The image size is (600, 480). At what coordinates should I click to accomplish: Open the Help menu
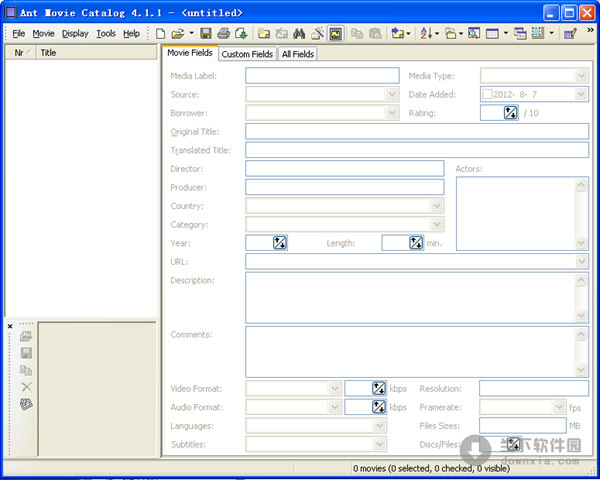pyautogui.click(x=131, y=34)
